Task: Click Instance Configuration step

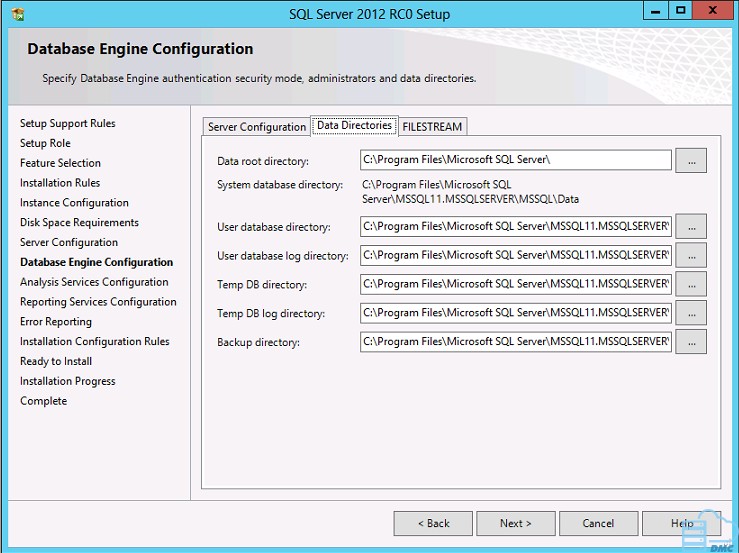Action: pyautogui.click(x=74, y=203)
